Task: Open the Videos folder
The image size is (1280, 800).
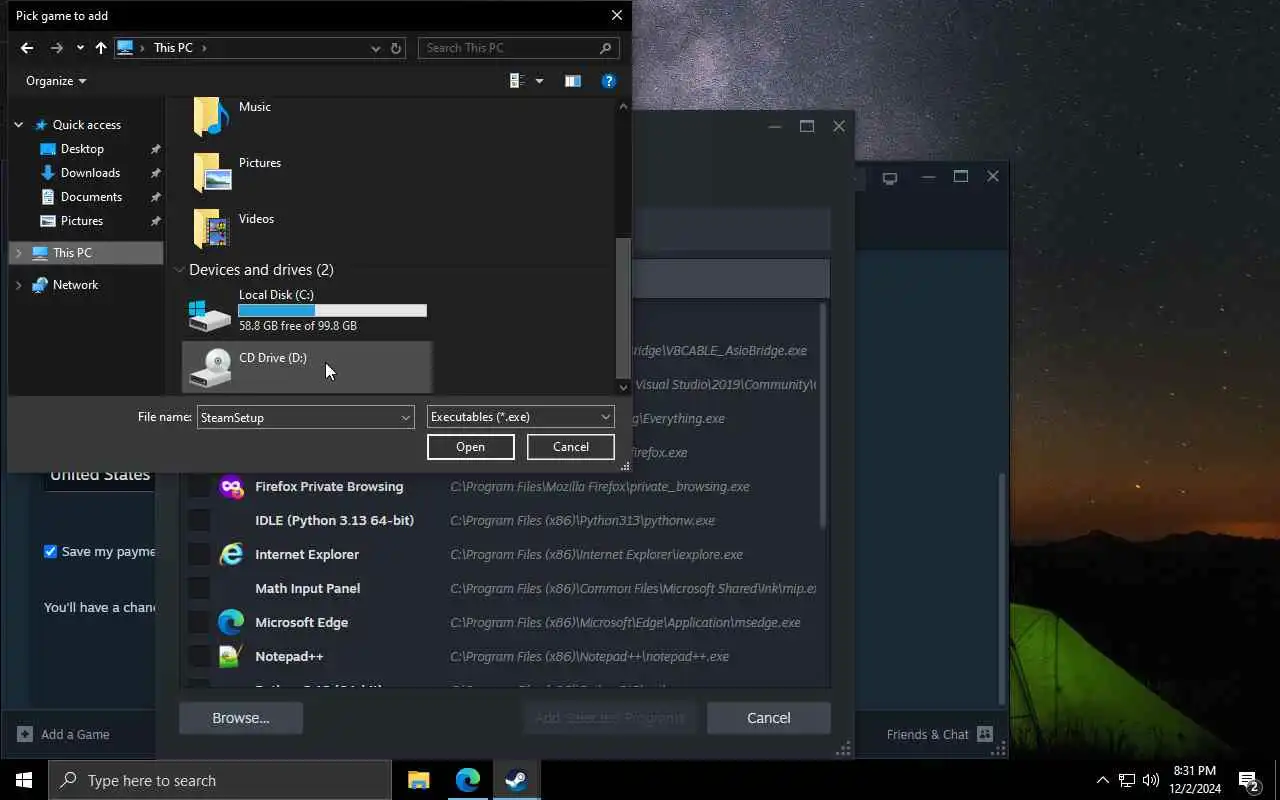Action: 235,228
